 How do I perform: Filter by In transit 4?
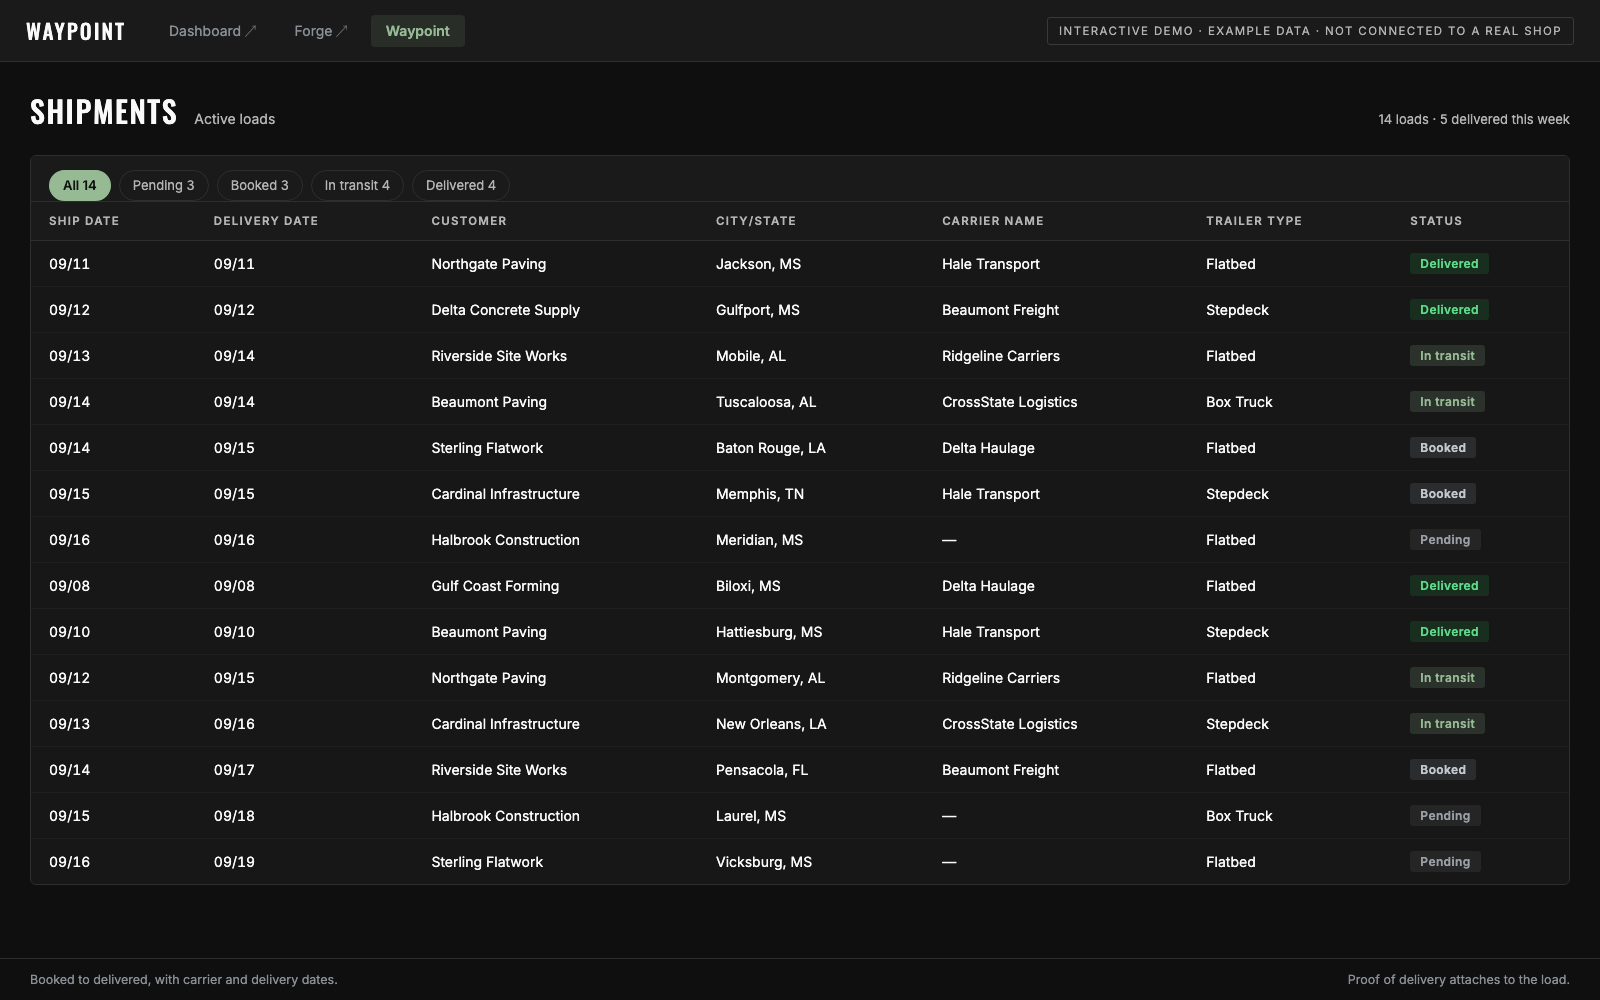click(357, 185)
